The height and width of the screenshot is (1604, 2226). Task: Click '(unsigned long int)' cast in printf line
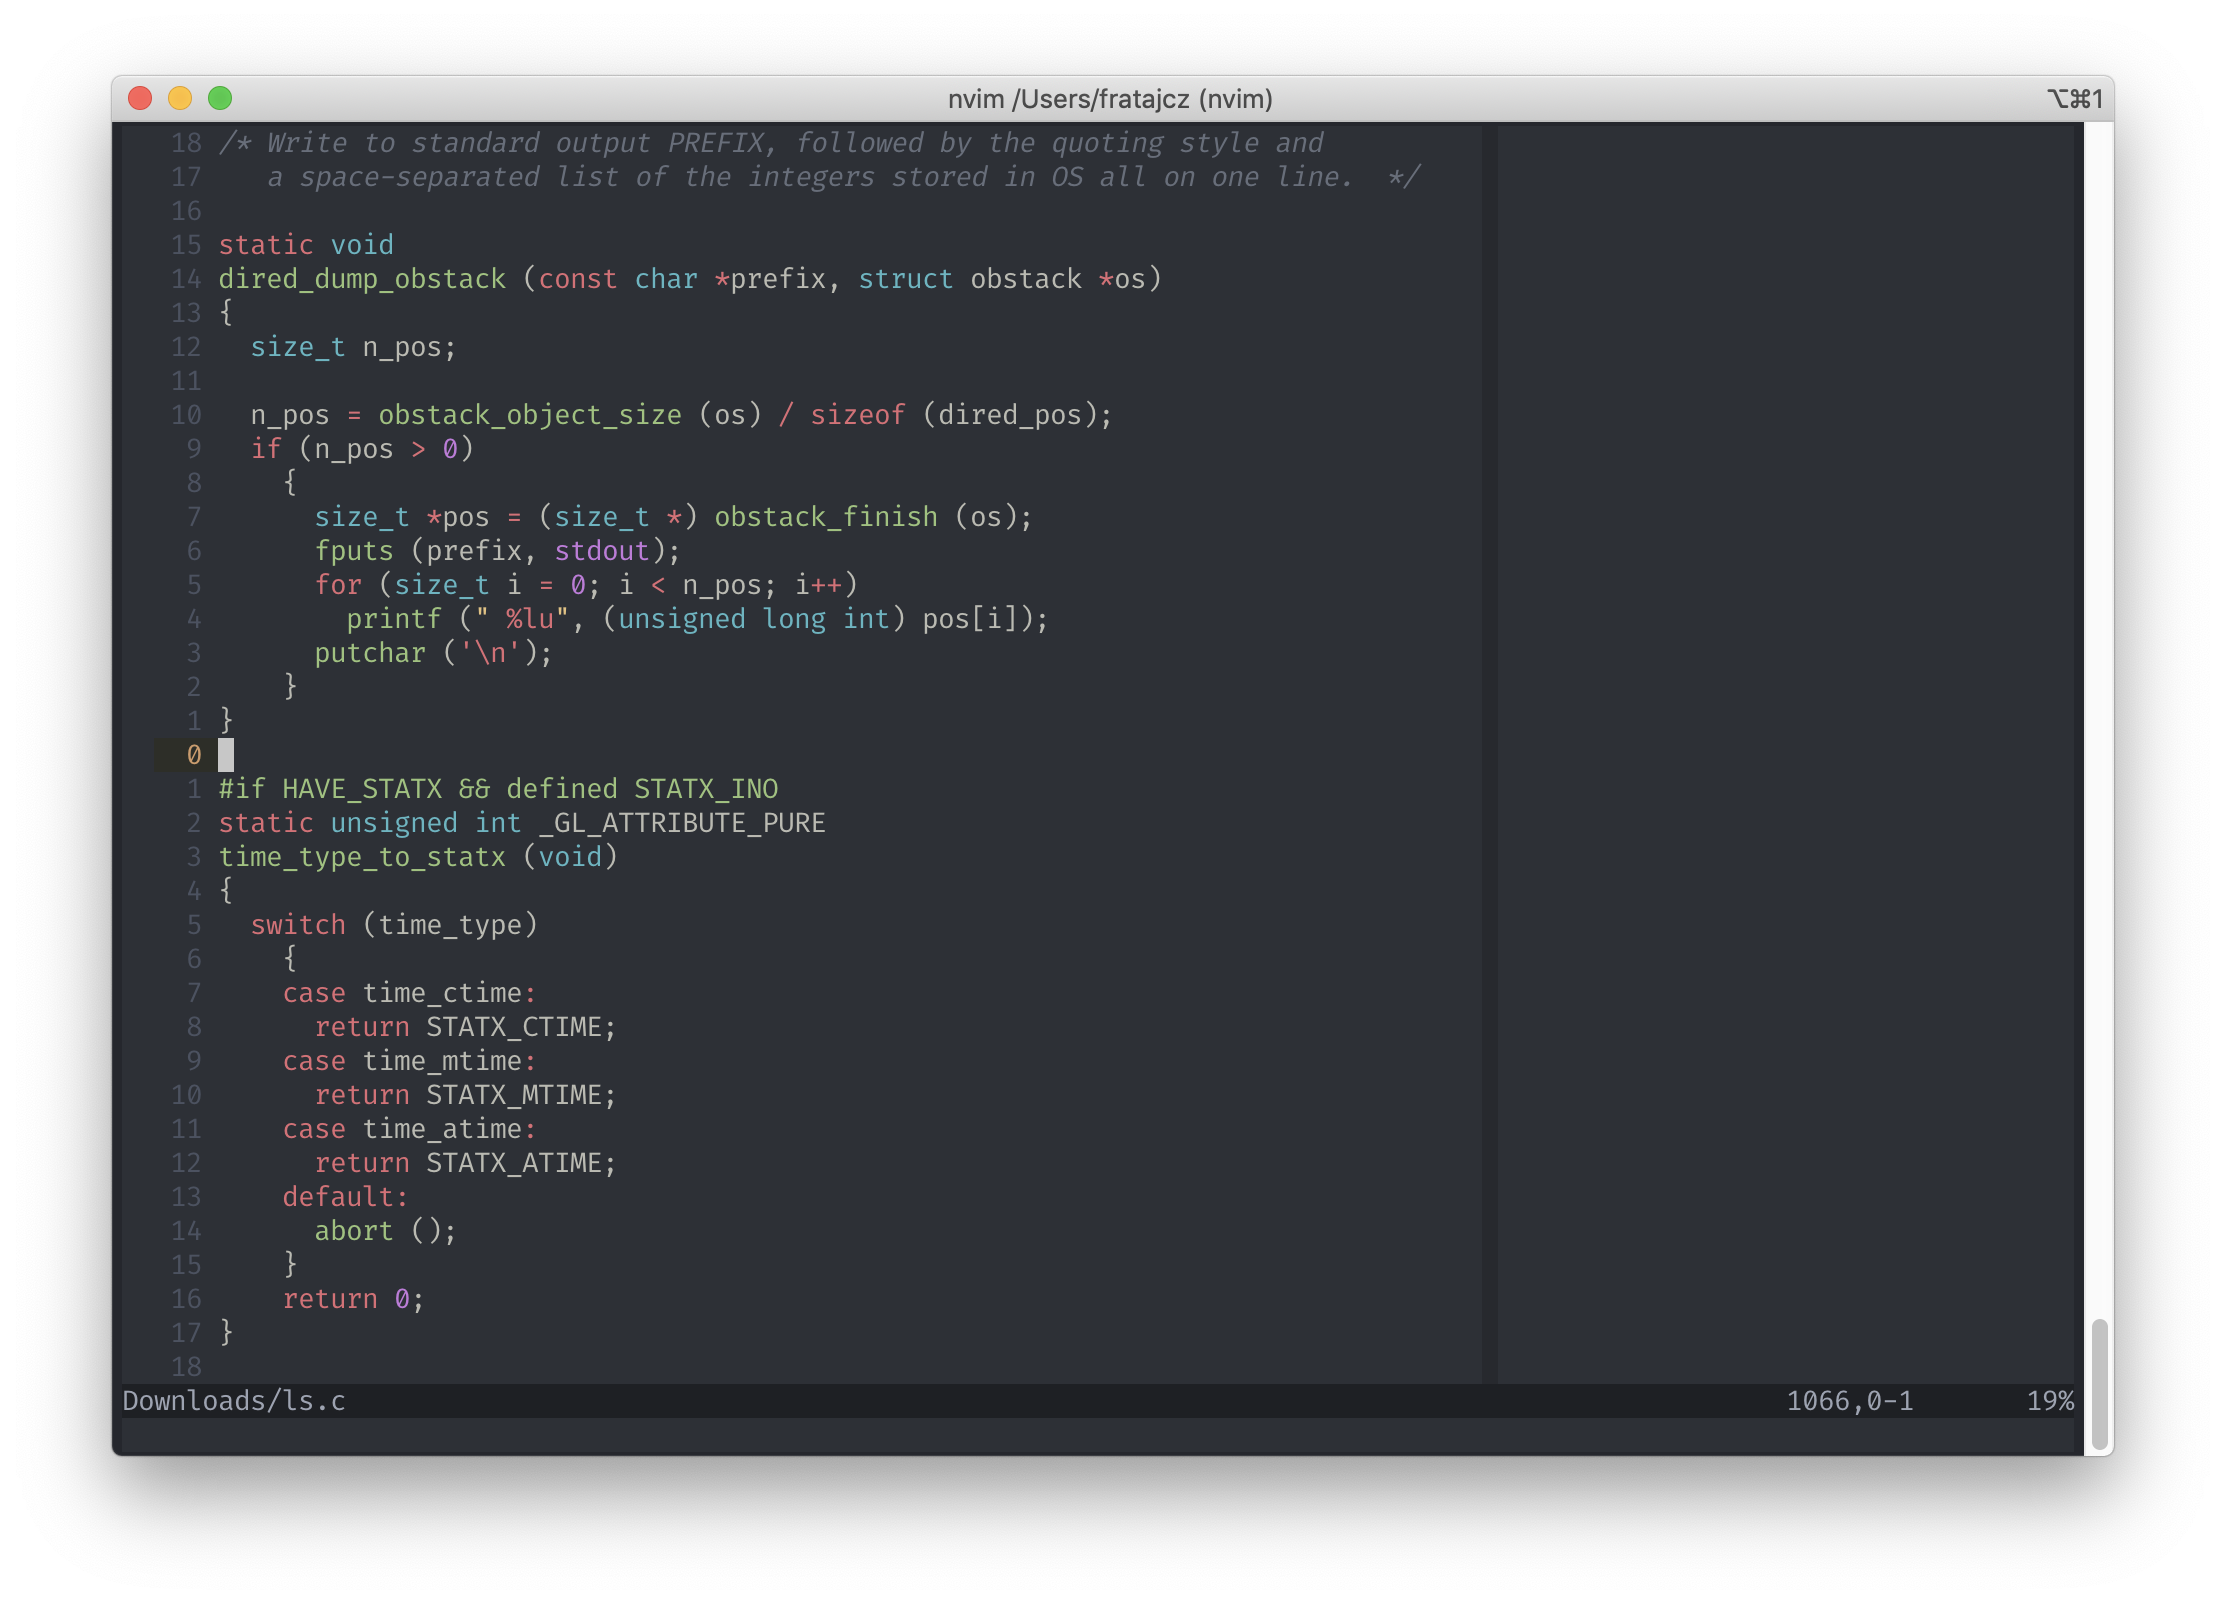pyautogui.click(x=754, y=619)
